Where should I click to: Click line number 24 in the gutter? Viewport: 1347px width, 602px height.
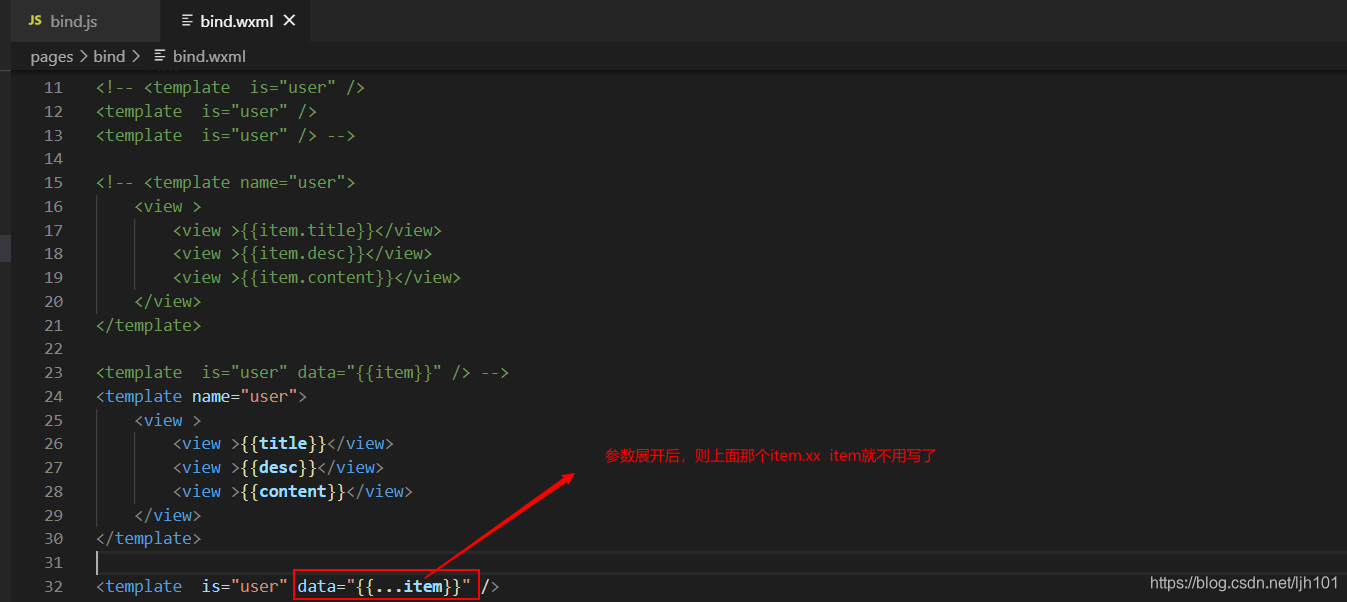click(53, 396)
